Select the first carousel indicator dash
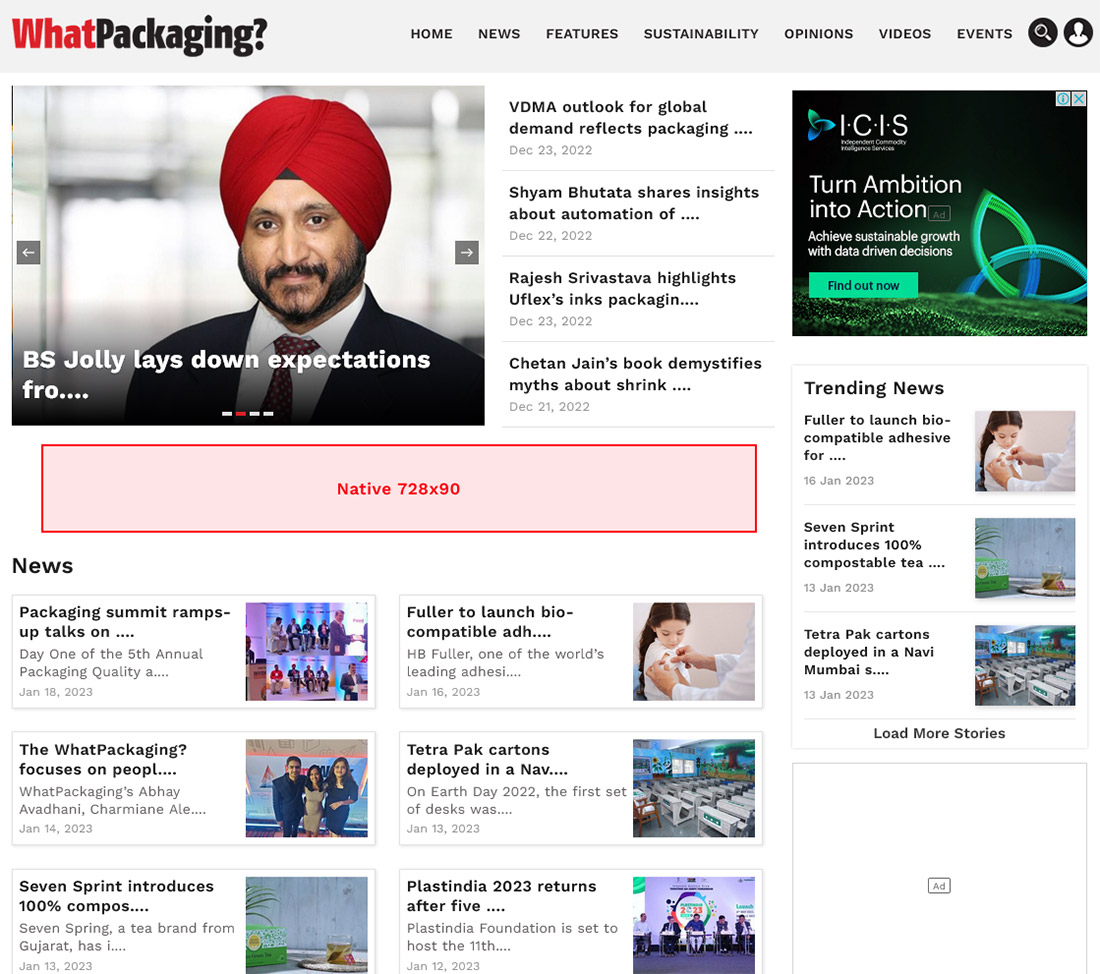The width and height of the screenshot is (1100, 974). (x=227, y=414)
